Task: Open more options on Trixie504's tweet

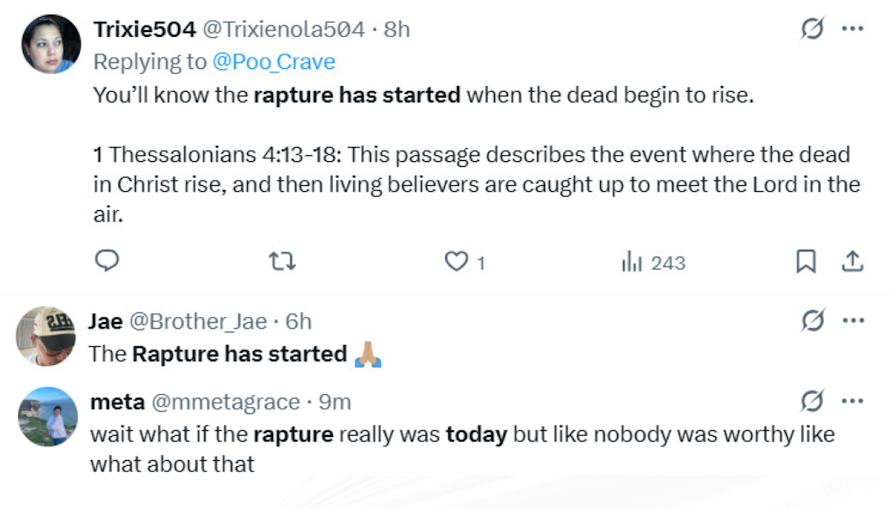Action: (852, 29)
